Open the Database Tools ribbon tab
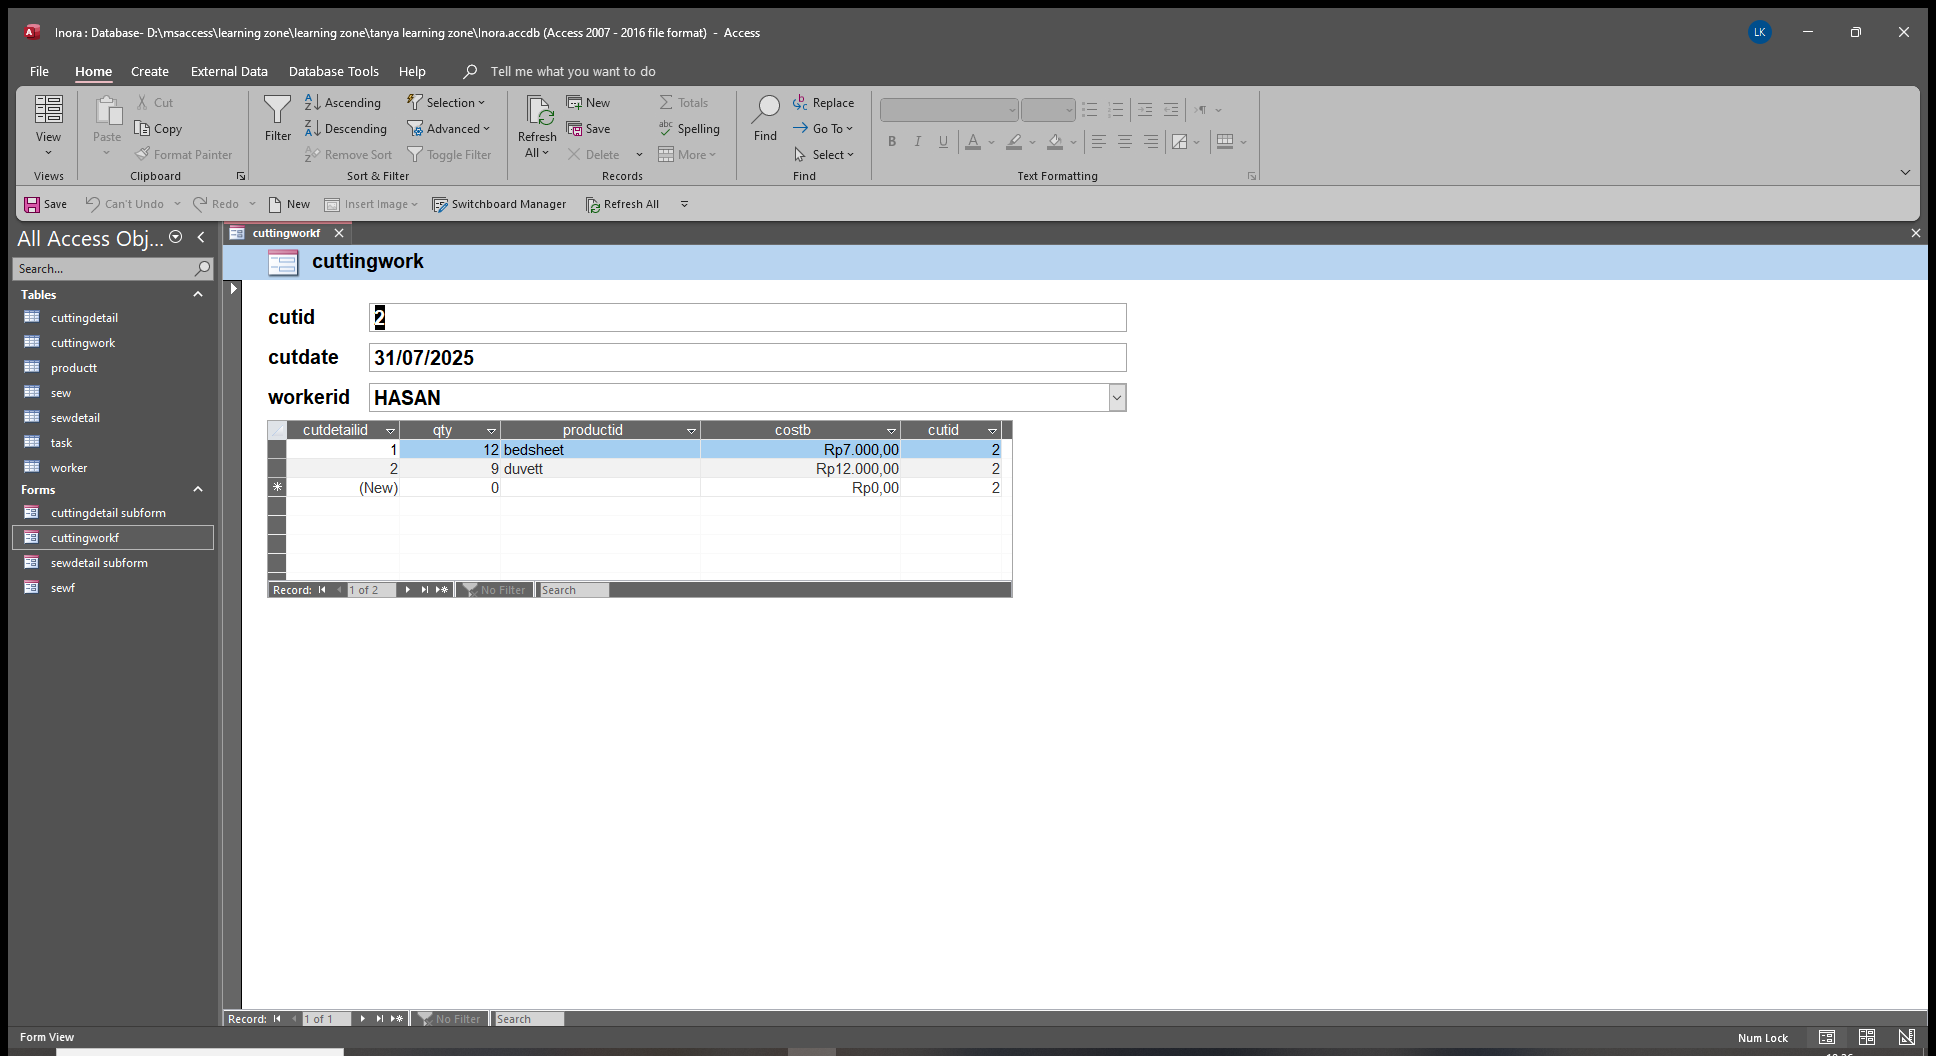The height and width of the screenshot is (1056, 1936). point(333,72)
